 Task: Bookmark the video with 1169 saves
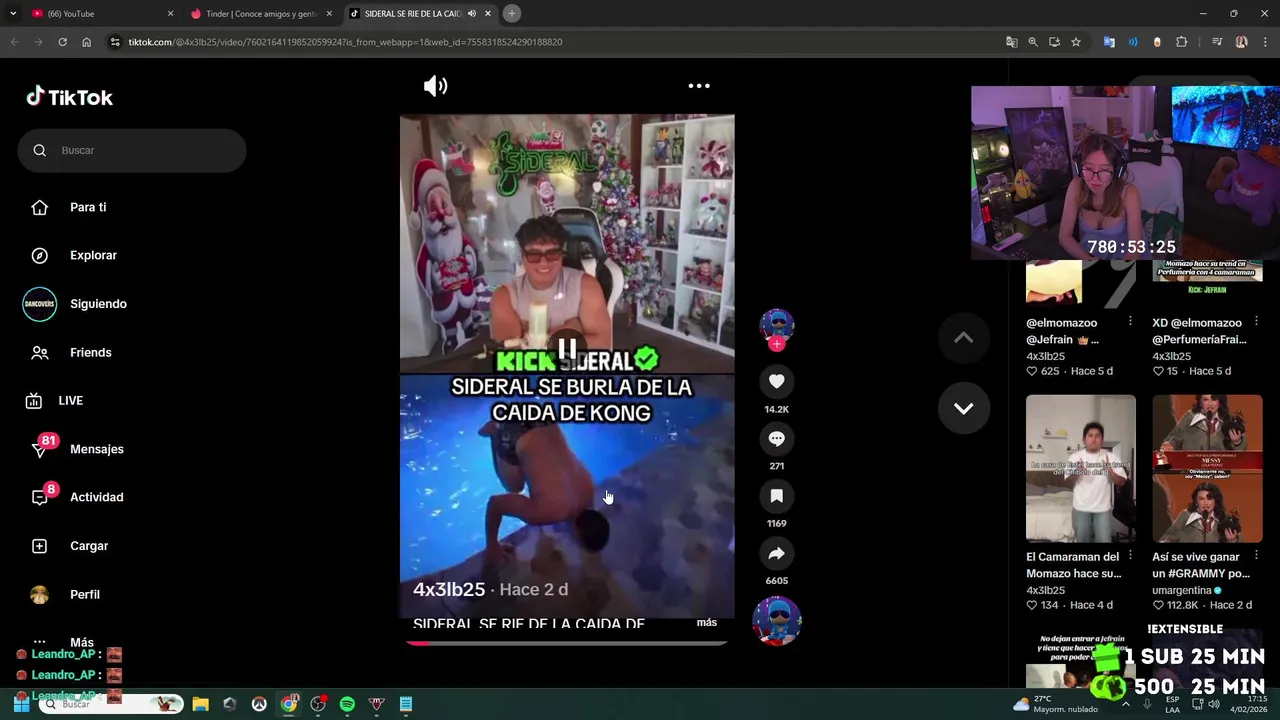coord(777,496)
